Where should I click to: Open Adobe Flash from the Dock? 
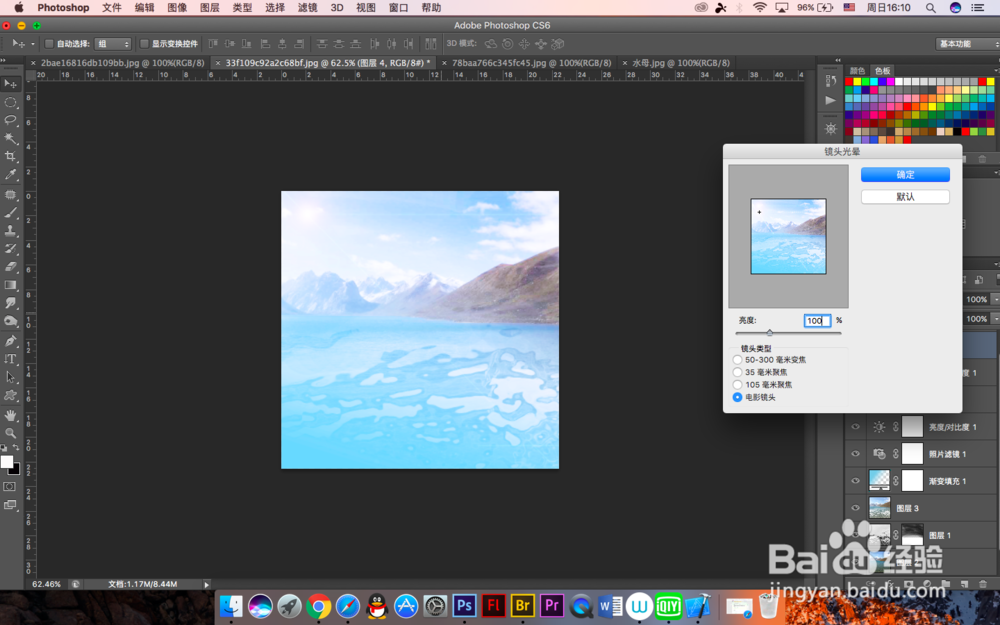(493, 605)
